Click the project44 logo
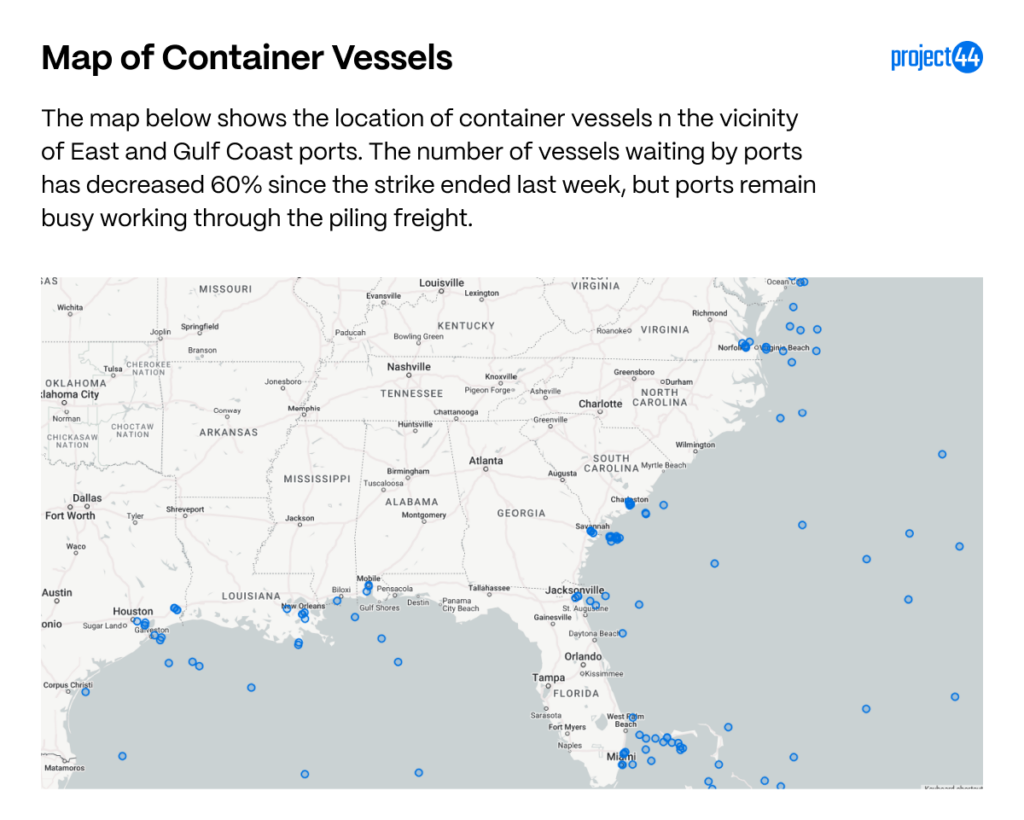Screen dimensions: 1024x820 [936, 57]
